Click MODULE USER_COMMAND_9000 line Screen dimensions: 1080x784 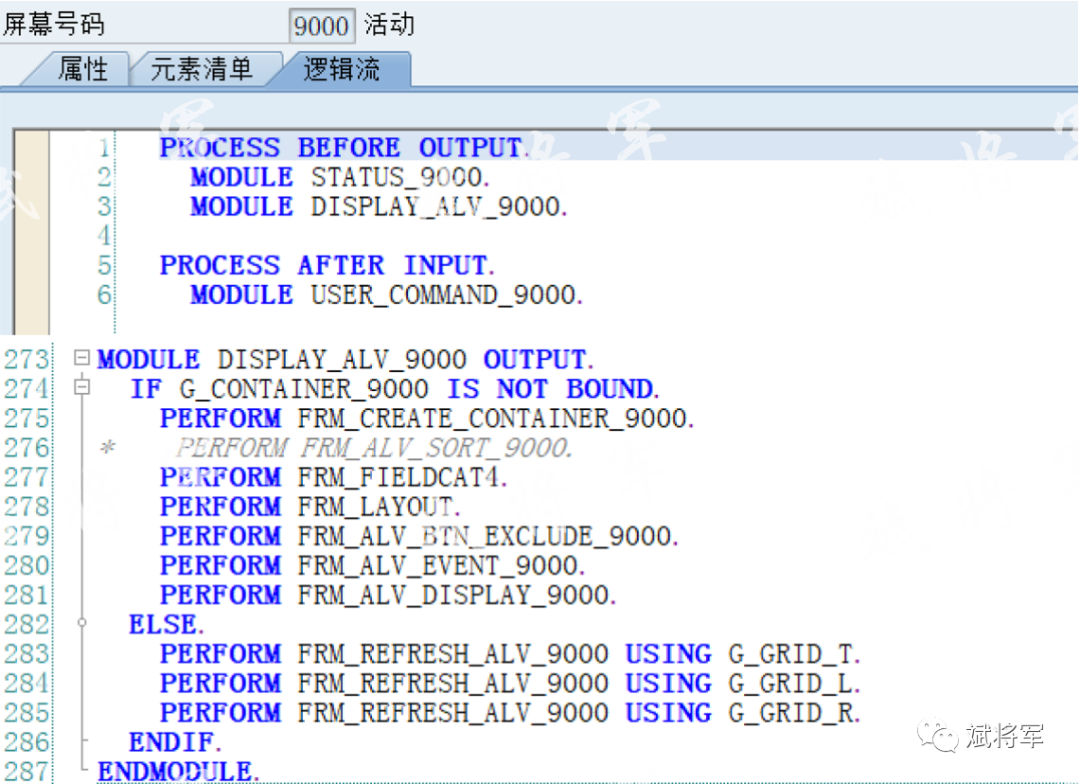click(386, 295)
